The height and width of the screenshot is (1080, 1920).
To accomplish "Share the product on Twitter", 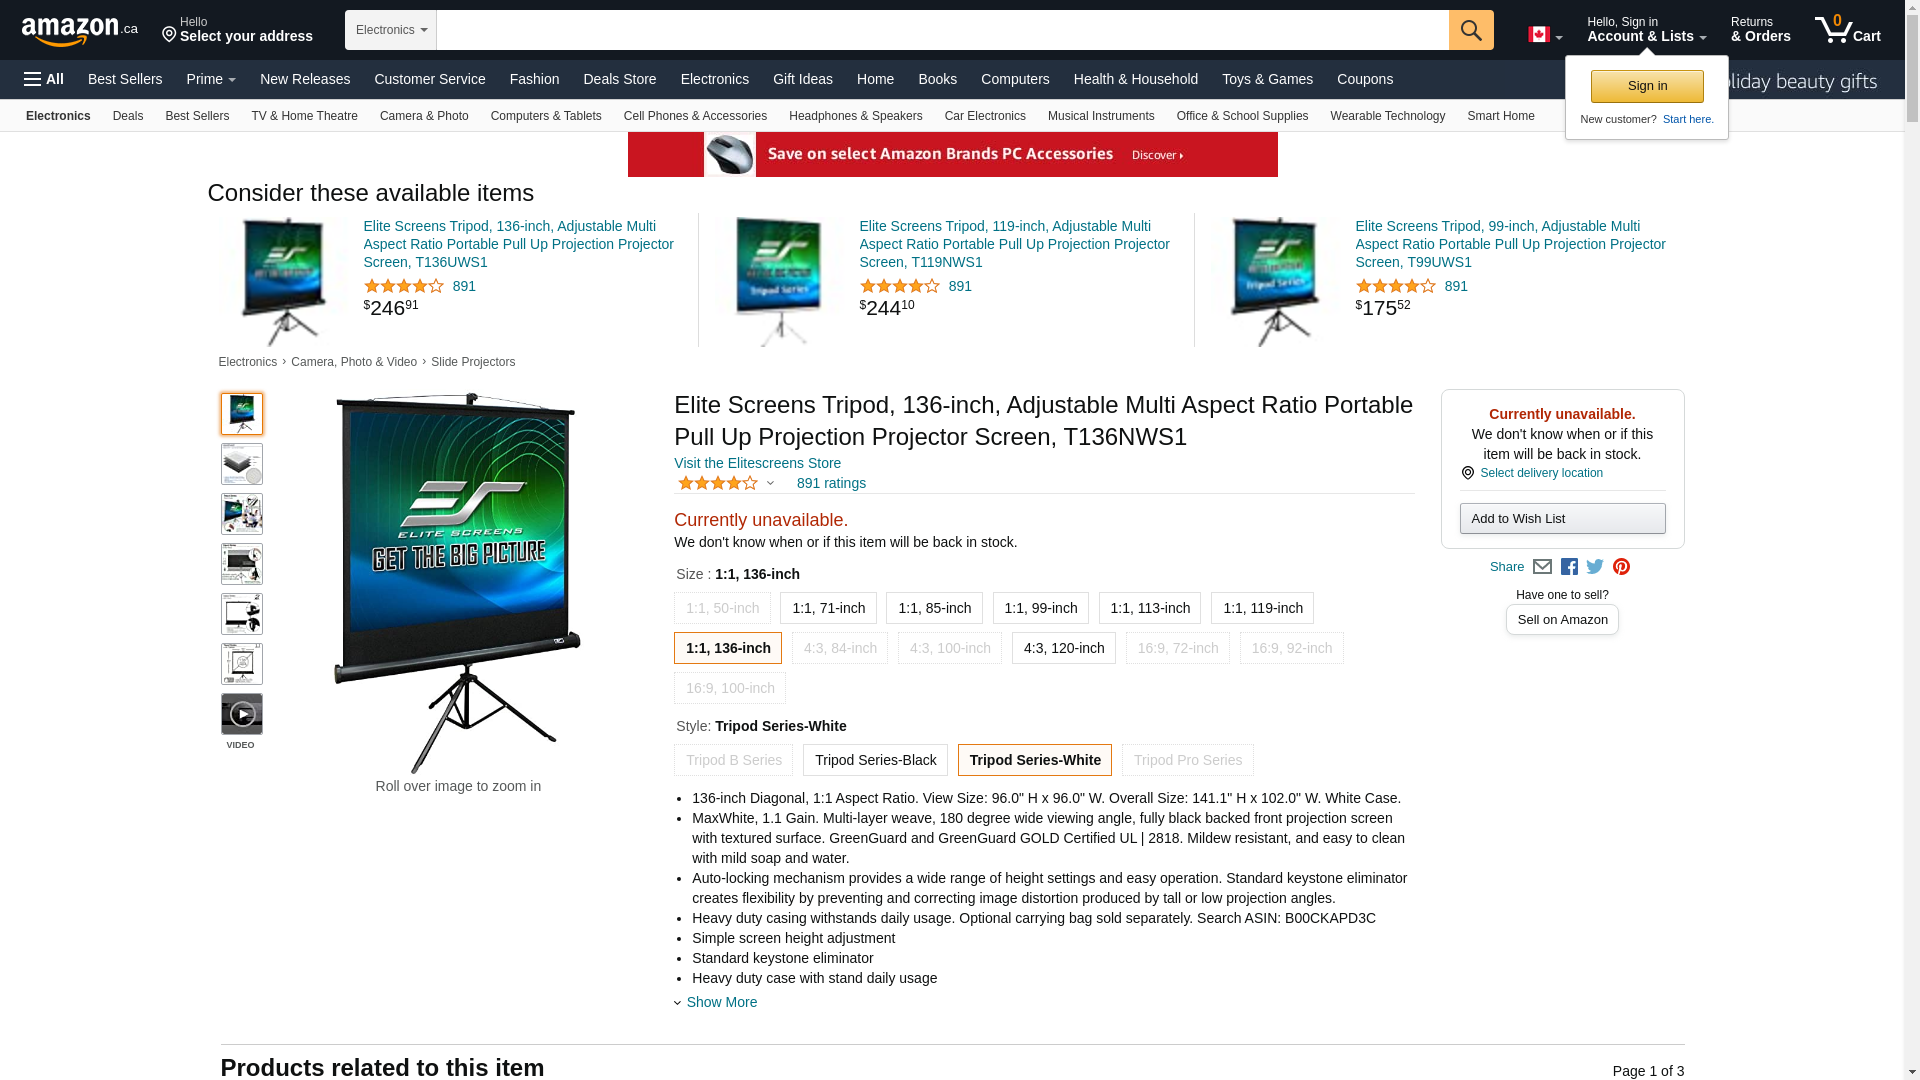I will point(1595,567).
